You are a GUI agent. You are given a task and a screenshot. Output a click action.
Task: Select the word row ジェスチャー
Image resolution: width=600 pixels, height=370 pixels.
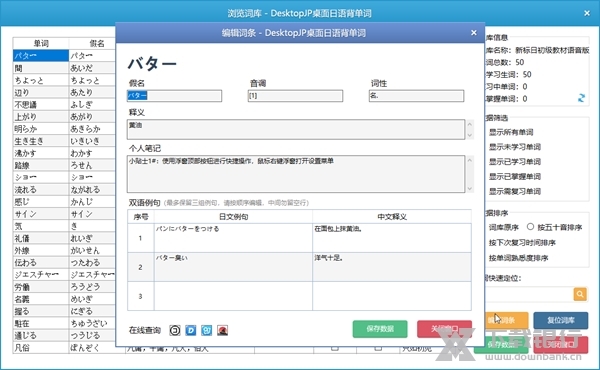coord(41,275)
